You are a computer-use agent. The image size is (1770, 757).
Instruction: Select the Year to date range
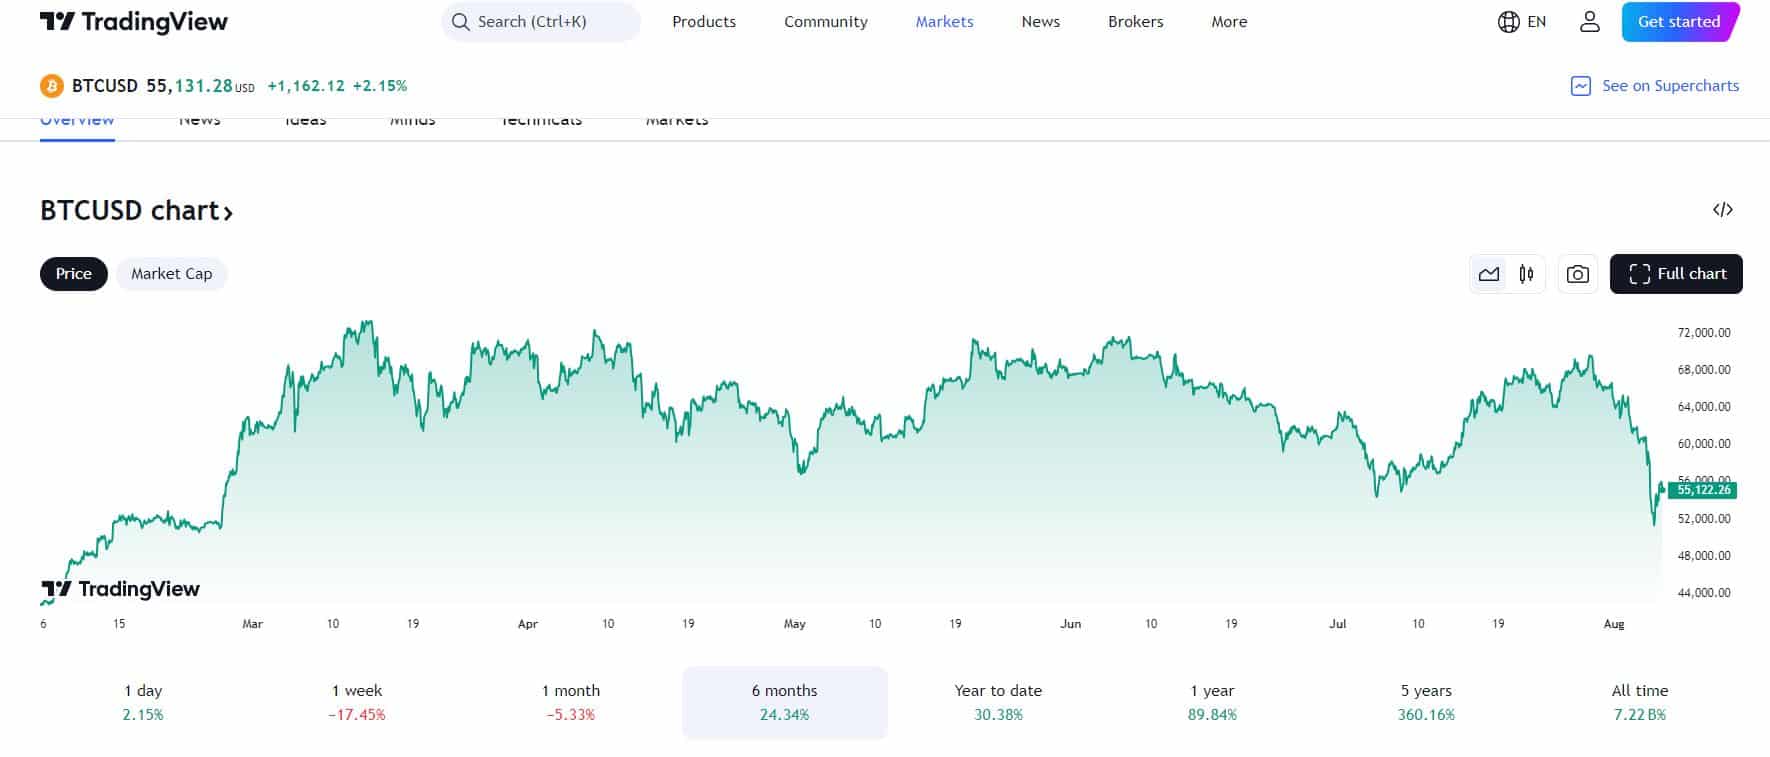point(998,703)
